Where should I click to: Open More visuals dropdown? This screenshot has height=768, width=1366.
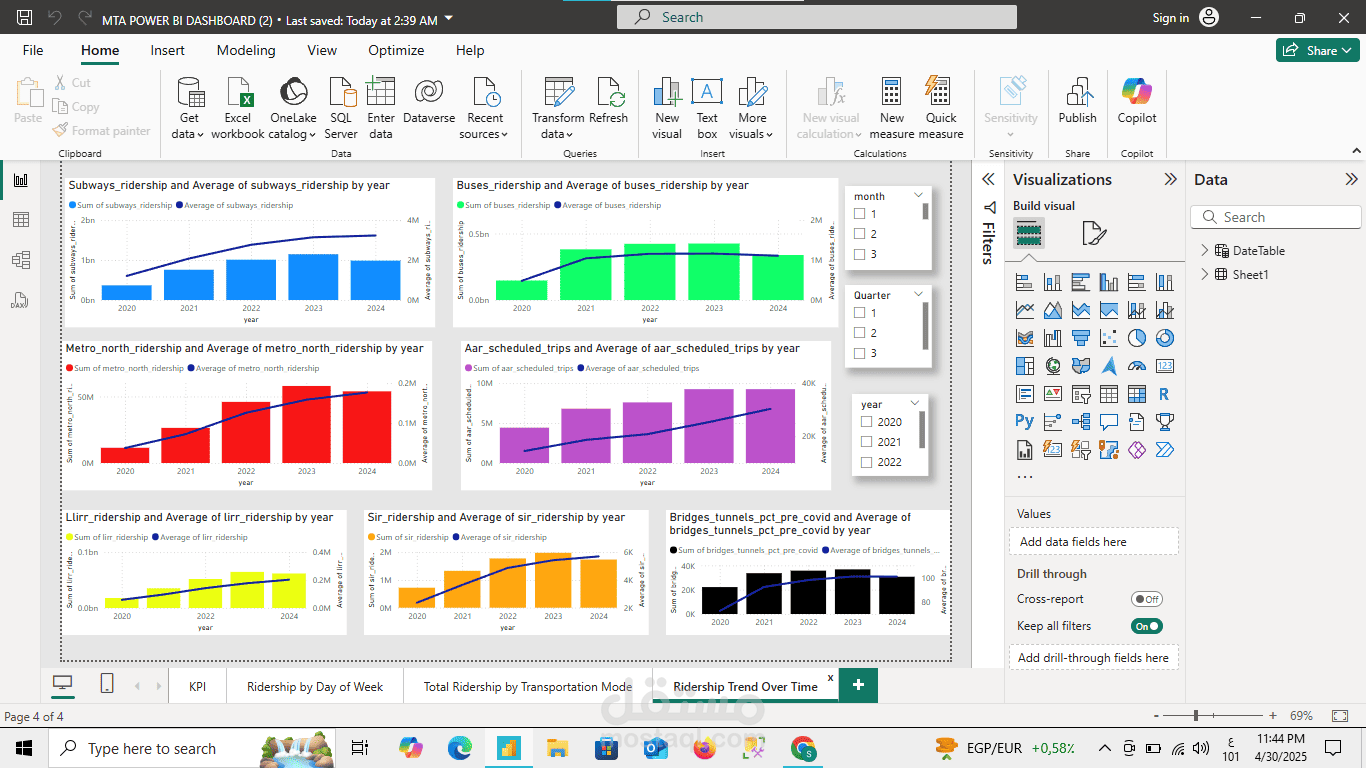[752, 108]
